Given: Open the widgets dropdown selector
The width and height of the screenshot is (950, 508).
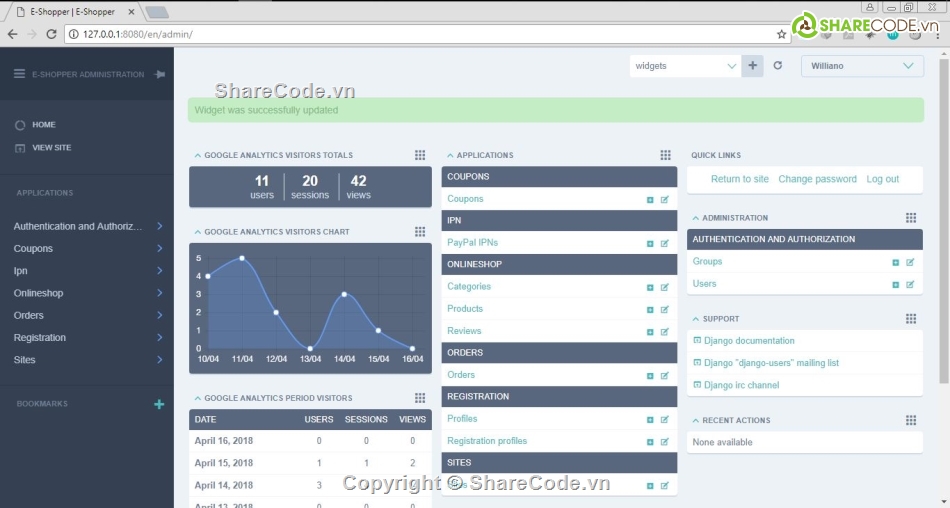Looking at the screenshot, I should [x=685, y=65].
